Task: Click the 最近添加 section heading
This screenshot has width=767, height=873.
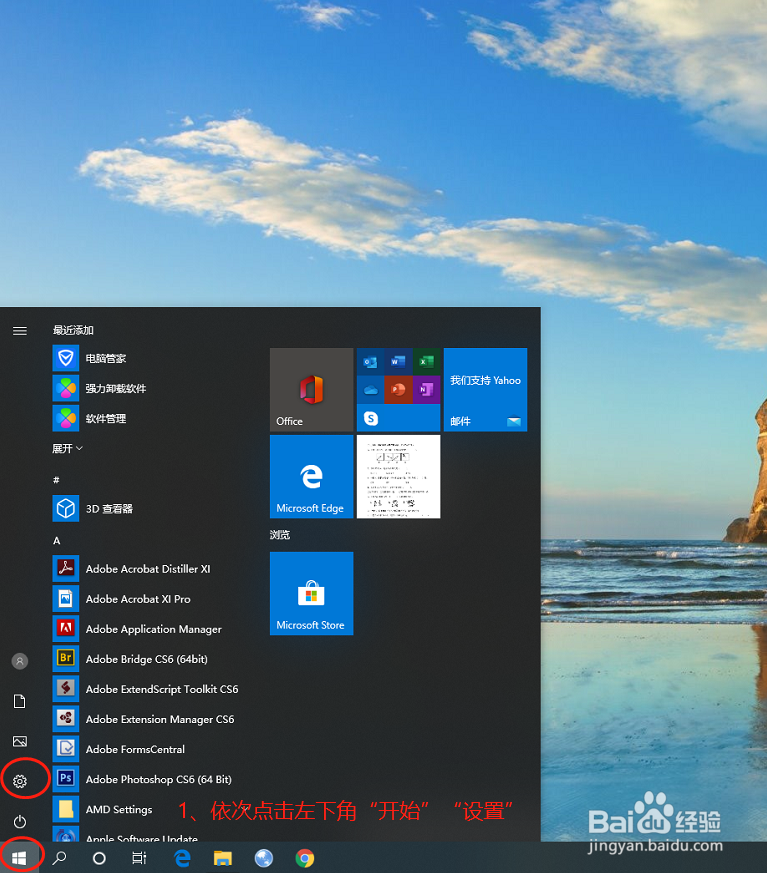Action: [73, 330]
